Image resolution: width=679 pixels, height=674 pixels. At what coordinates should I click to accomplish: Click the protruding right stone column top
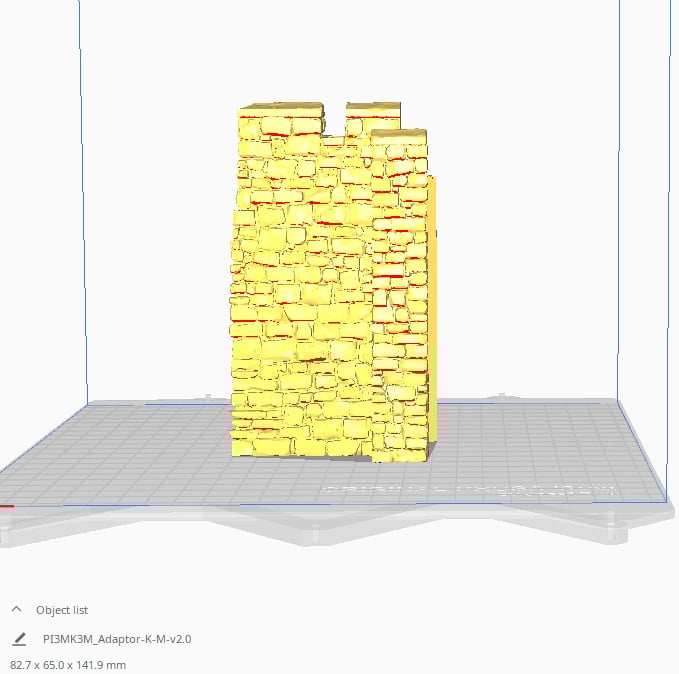point(399,135)
